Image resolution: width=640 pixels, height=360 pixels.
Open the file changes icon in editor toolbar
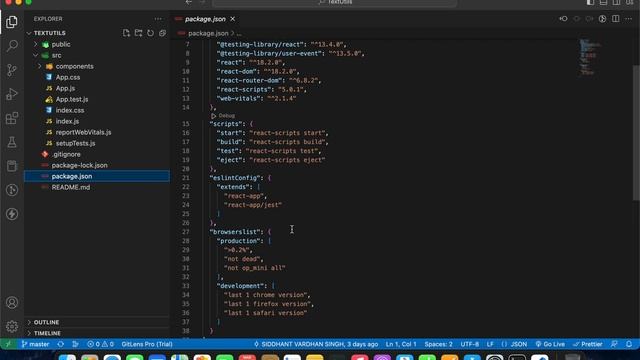[x=602, y=19]
